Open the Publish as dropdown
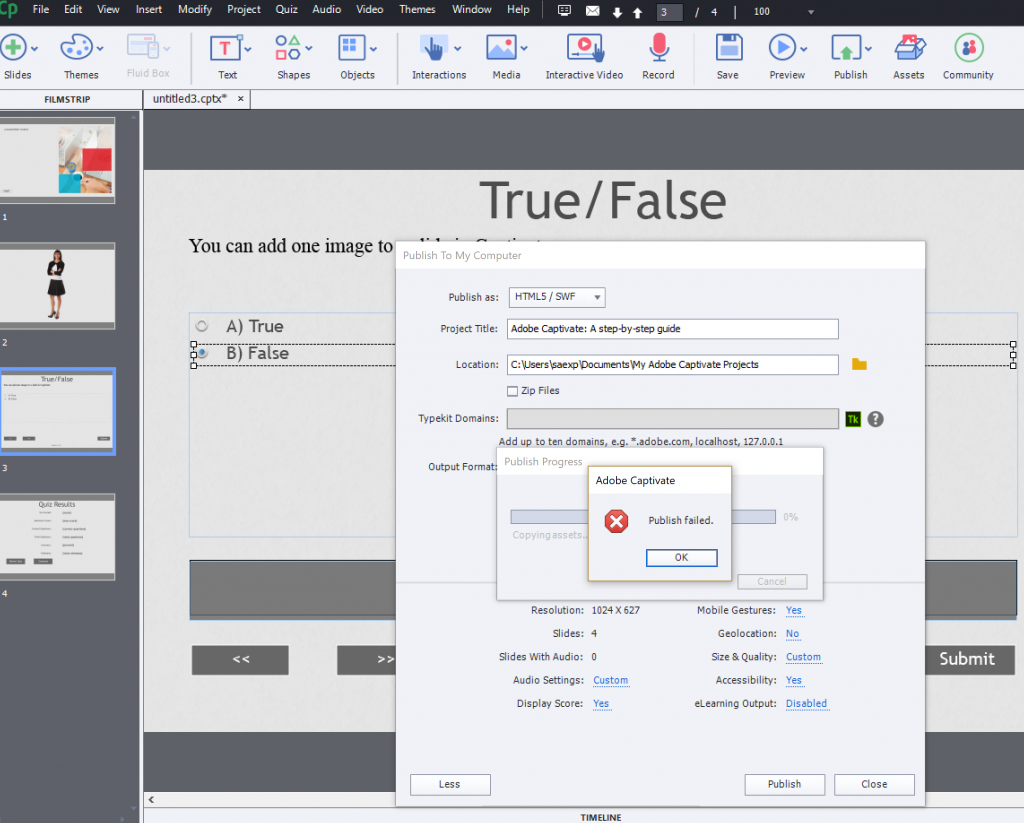This screenshot has width=1024, height=823. [x=557, y=297]
